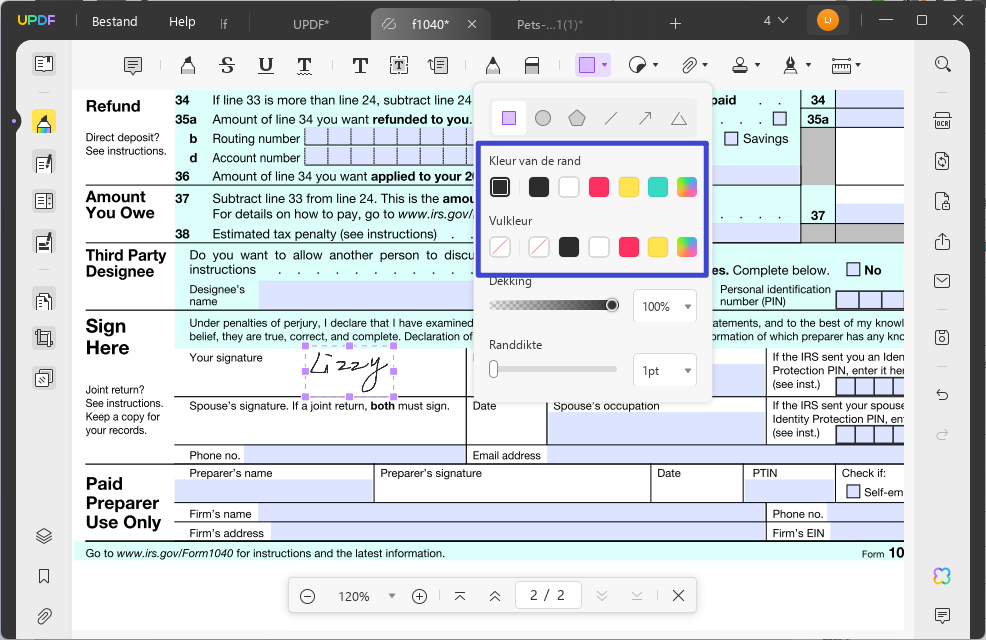The image size is (986, 640).
Task: Check the No box for third party designee
Action: click(853, 269)
